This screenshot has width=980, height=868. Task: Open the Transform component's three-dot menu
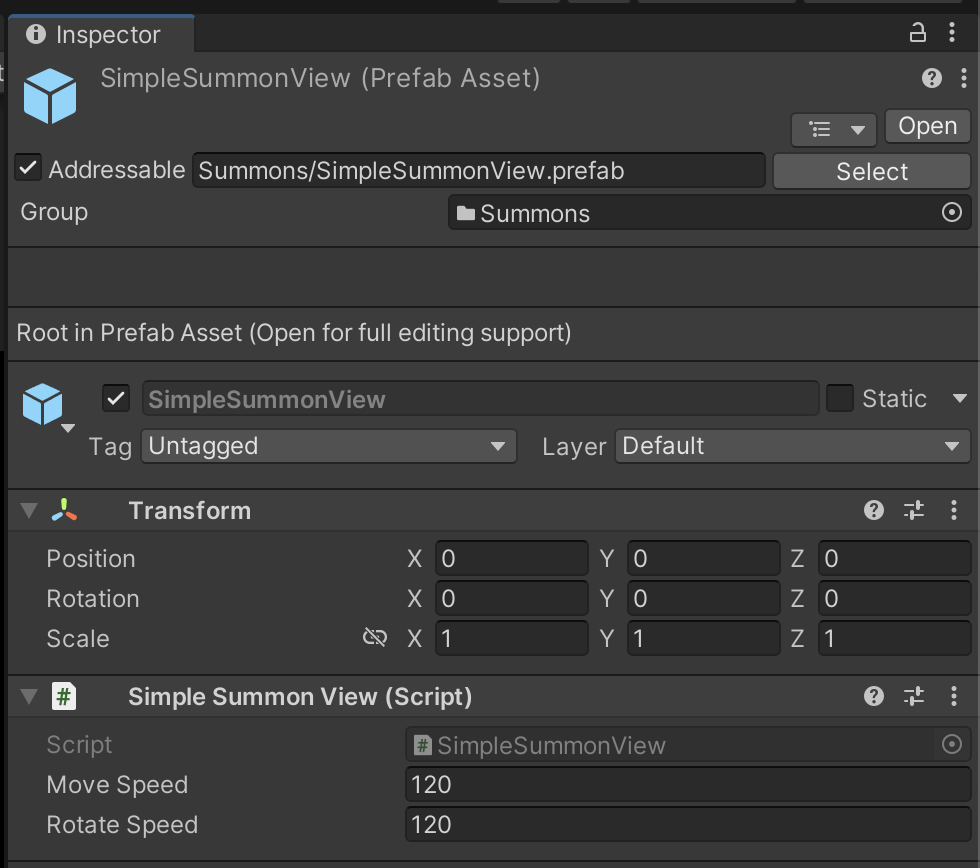(953, 511)
